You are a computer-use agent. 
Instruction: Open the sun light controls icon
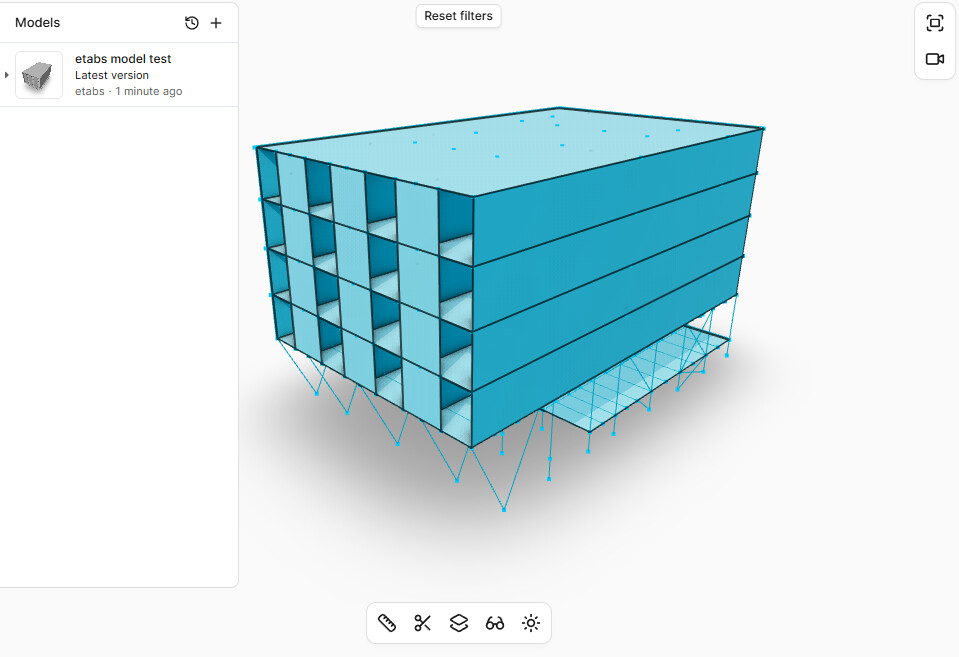pos(531,623)
